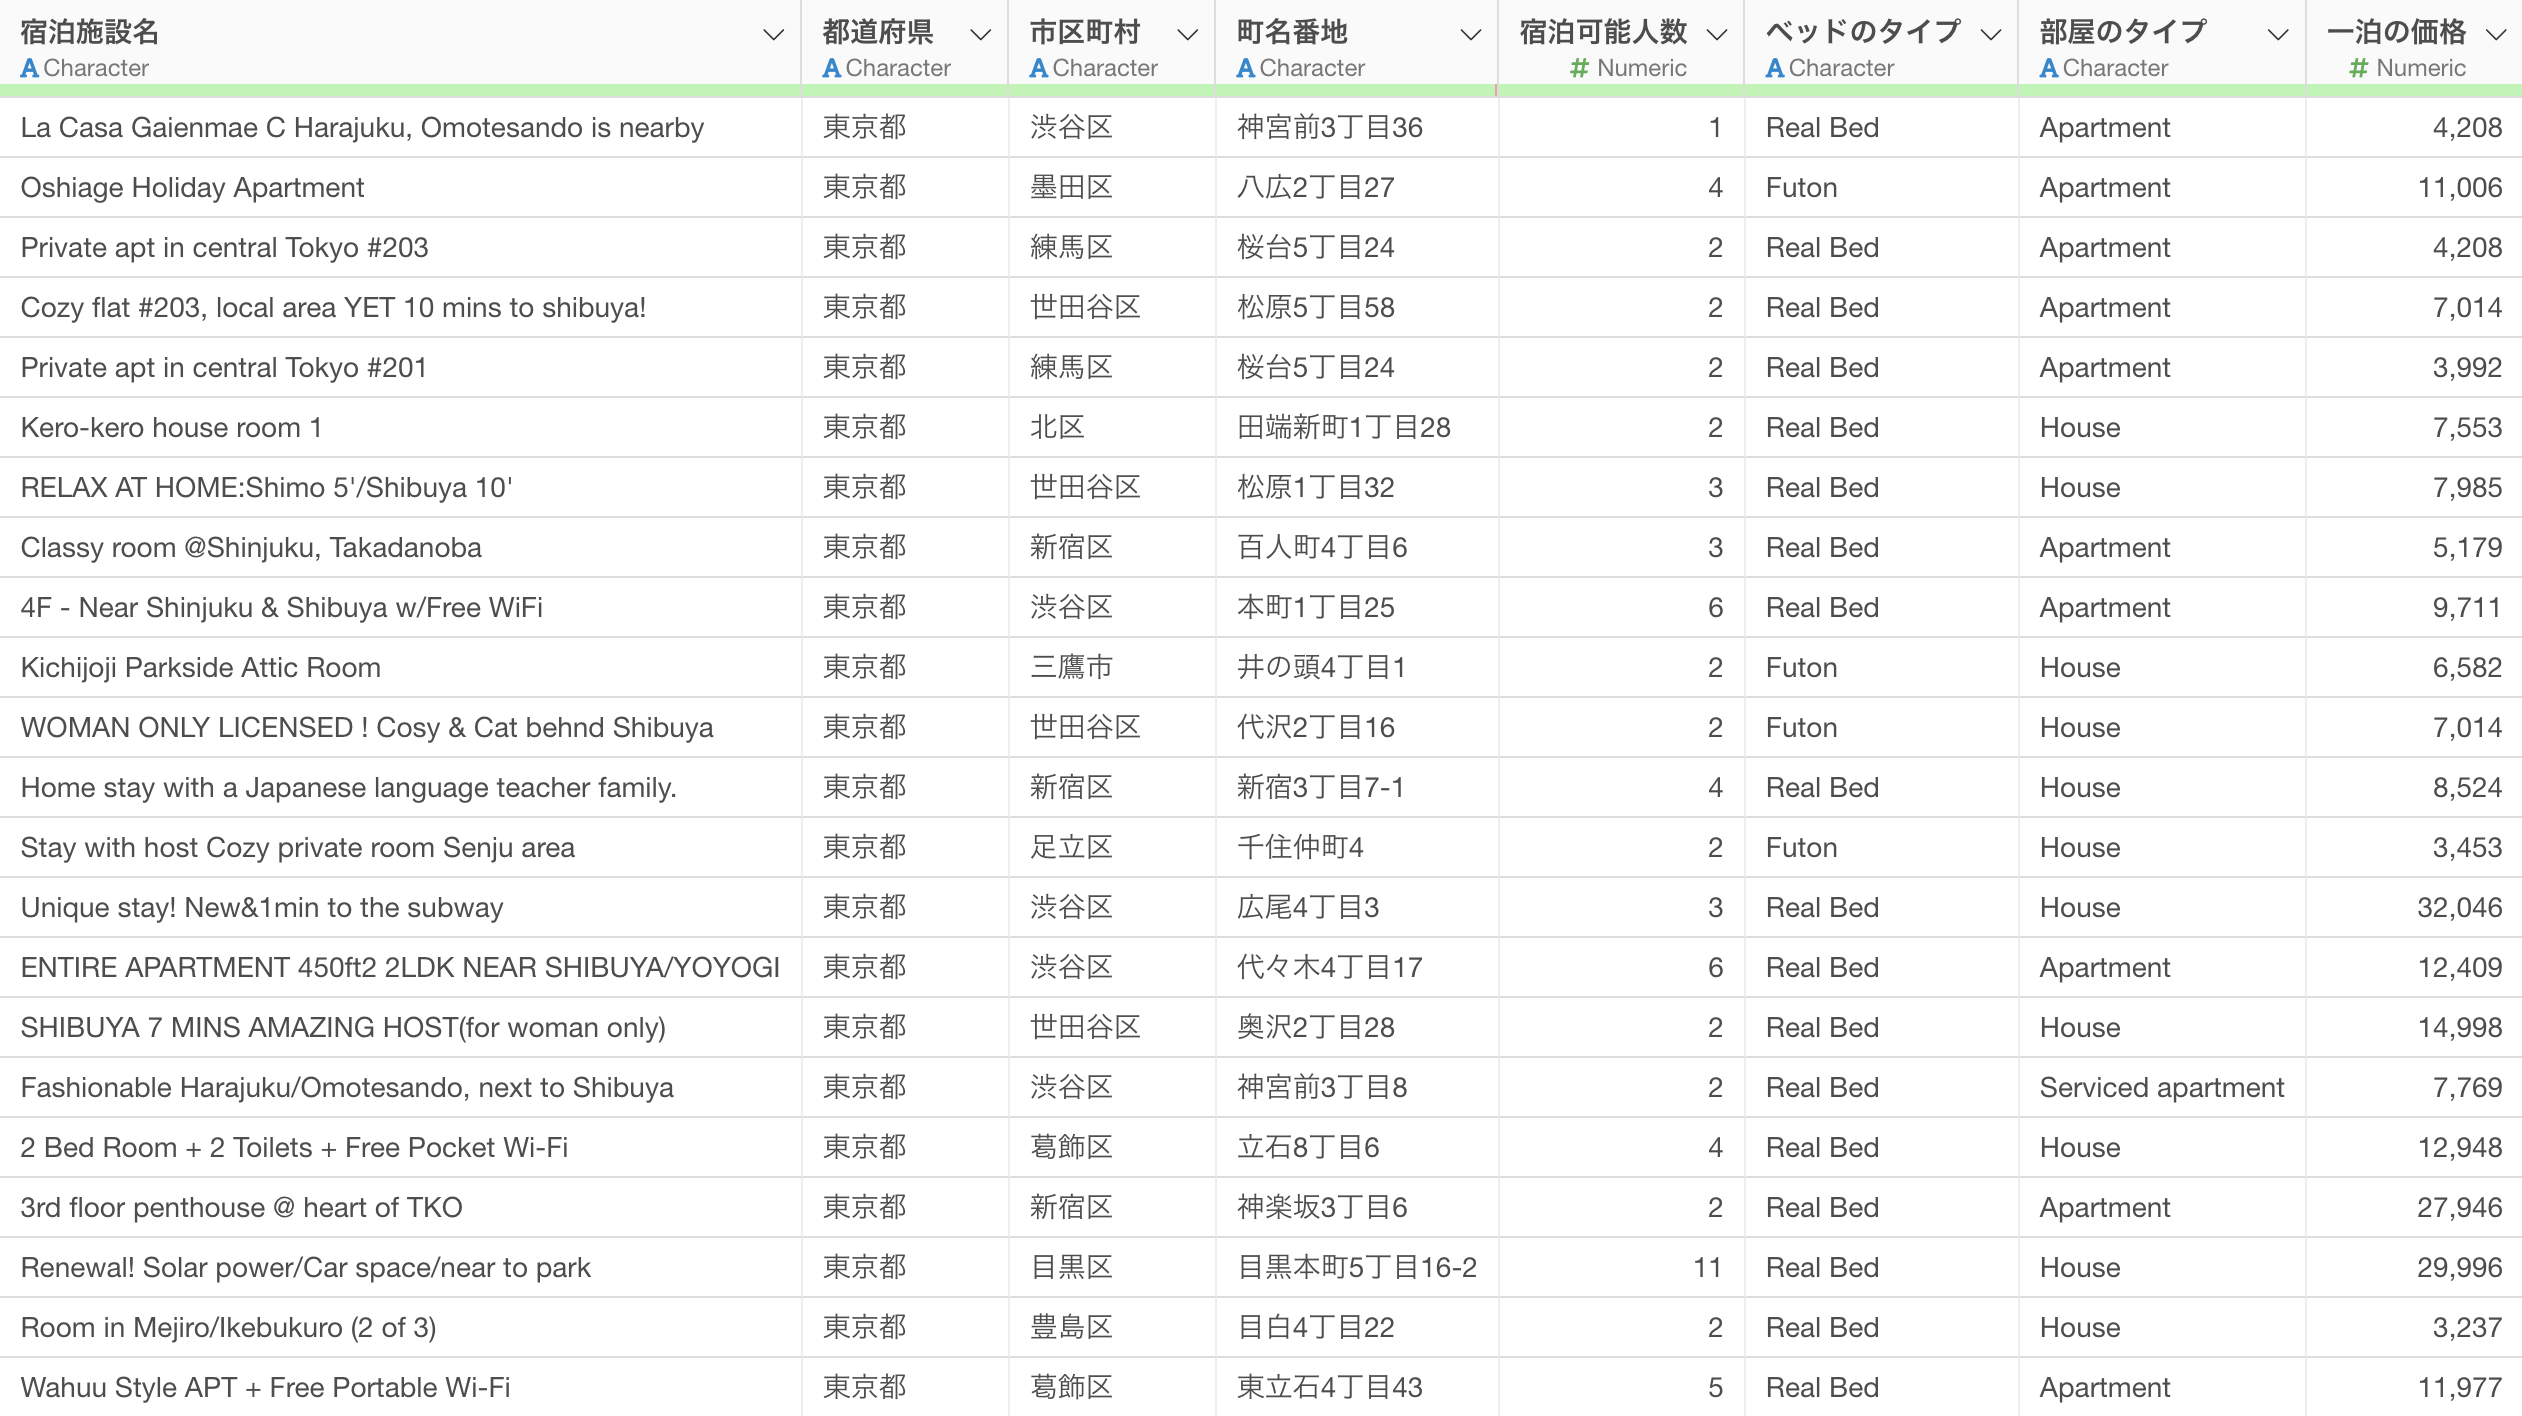
Task: Click Numeric hash icon under 一泊の価格
Action: pyautogui.click(x=2359, y=68)
